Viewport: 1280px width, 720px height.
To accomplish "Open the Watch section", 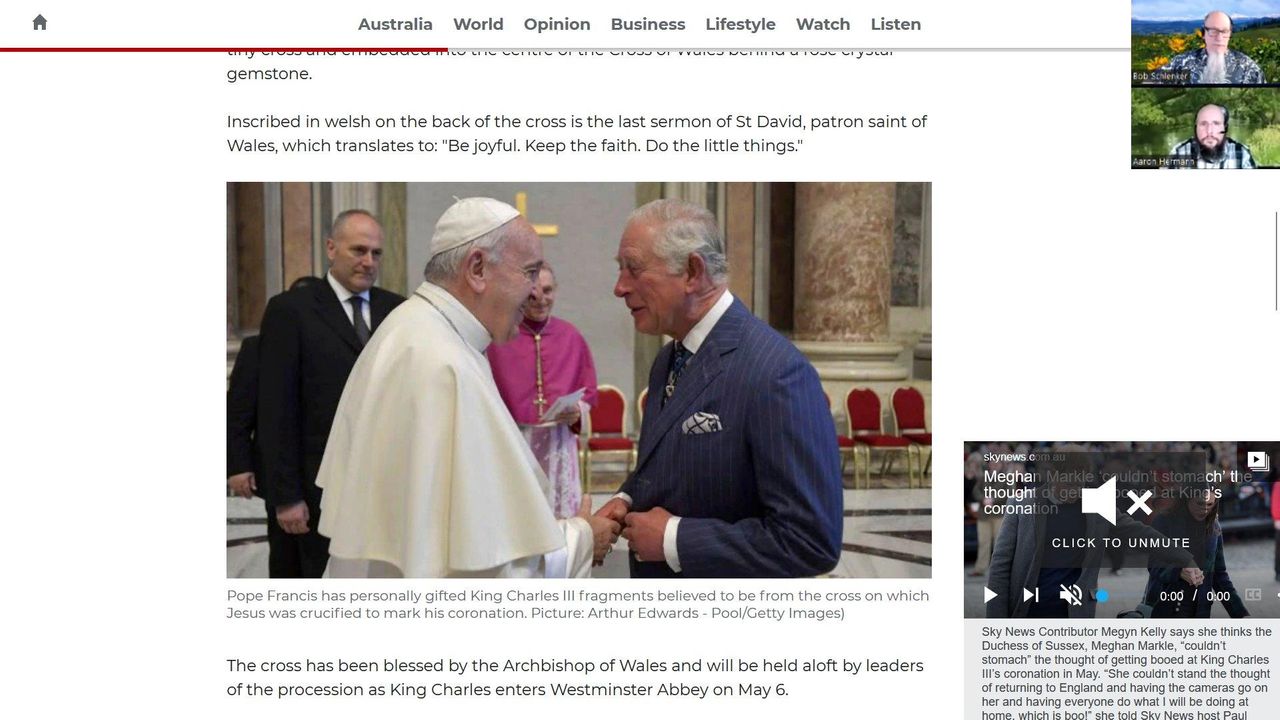I will (x=823, y=24).
